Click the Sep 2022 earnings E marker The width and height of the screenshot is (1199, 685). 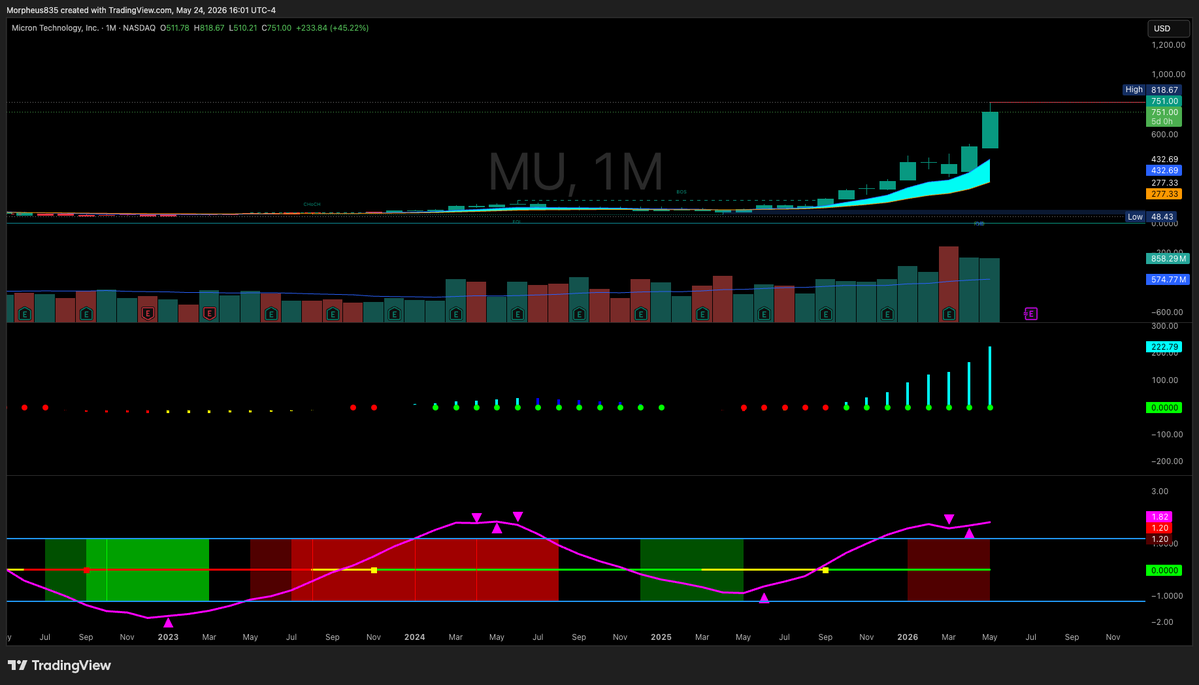[x=86, y=313]
